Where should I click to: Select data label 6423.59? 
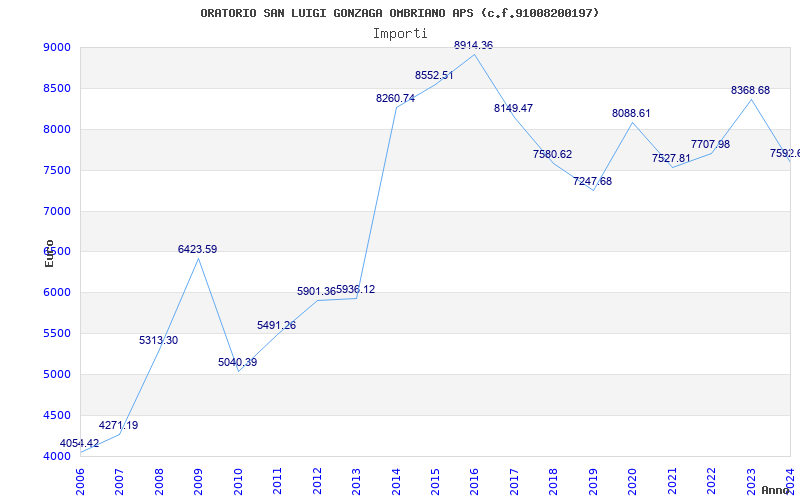pos(197,249)
